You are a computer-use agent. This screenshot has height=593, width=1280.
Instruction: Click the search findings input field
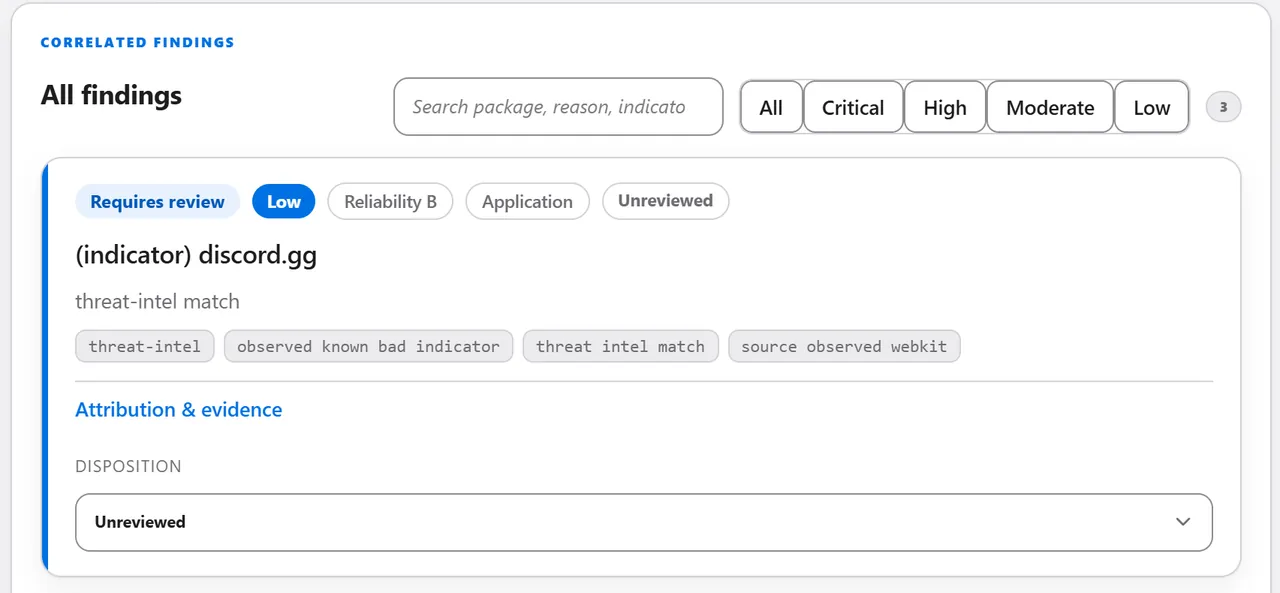[558, 107]
